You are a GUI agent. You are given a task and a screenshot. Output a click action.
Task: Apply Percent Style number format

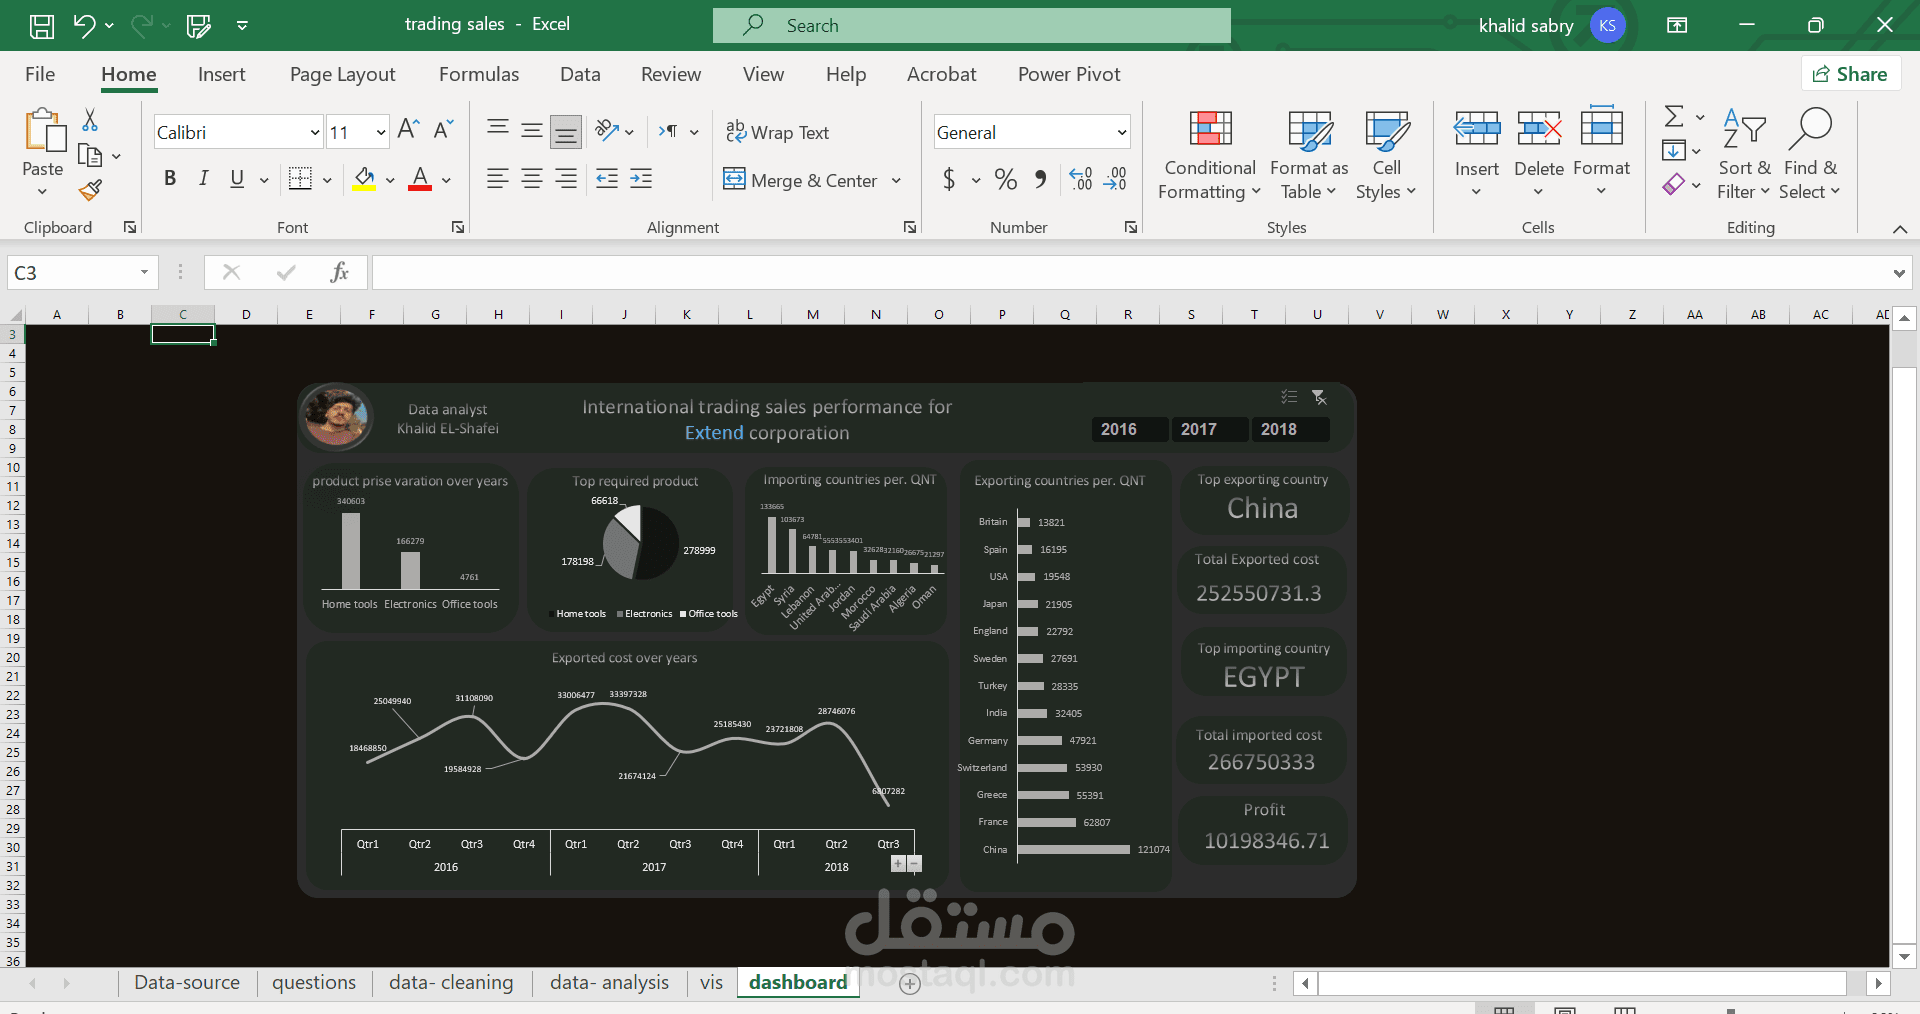point(1006,180)
